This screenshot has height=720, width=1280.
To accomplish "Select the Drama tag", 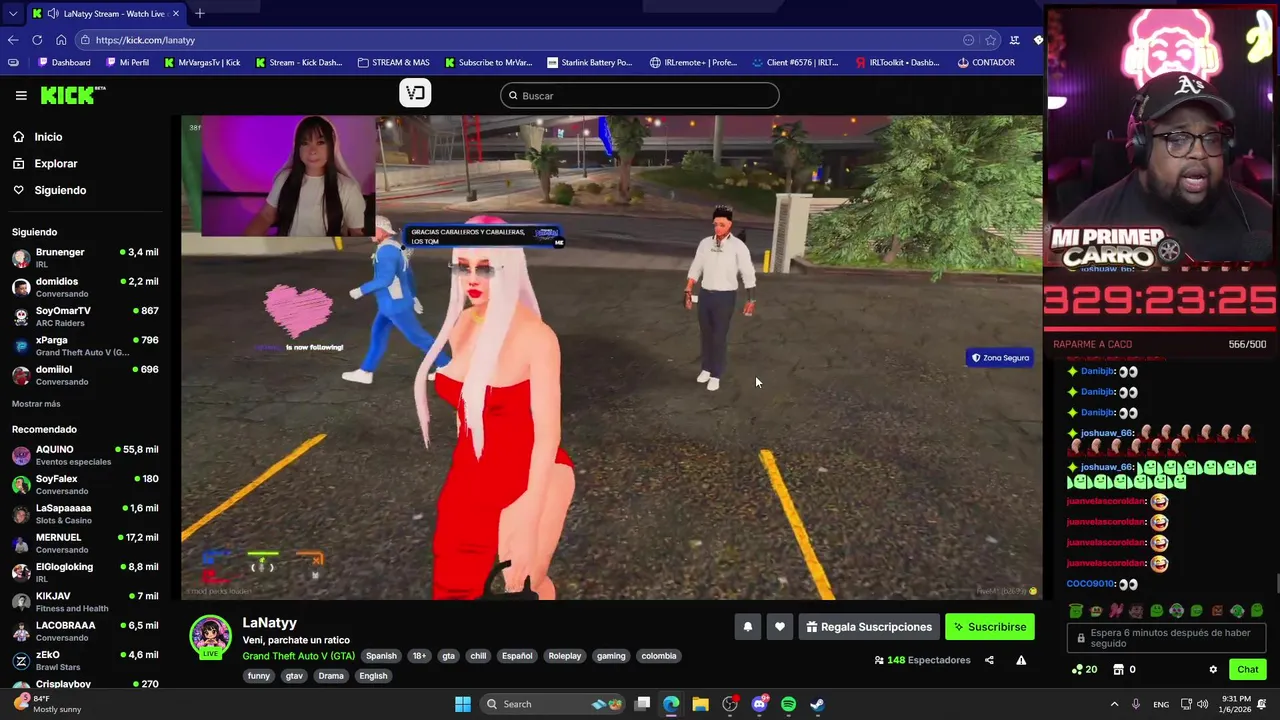I will click(331, 676).
